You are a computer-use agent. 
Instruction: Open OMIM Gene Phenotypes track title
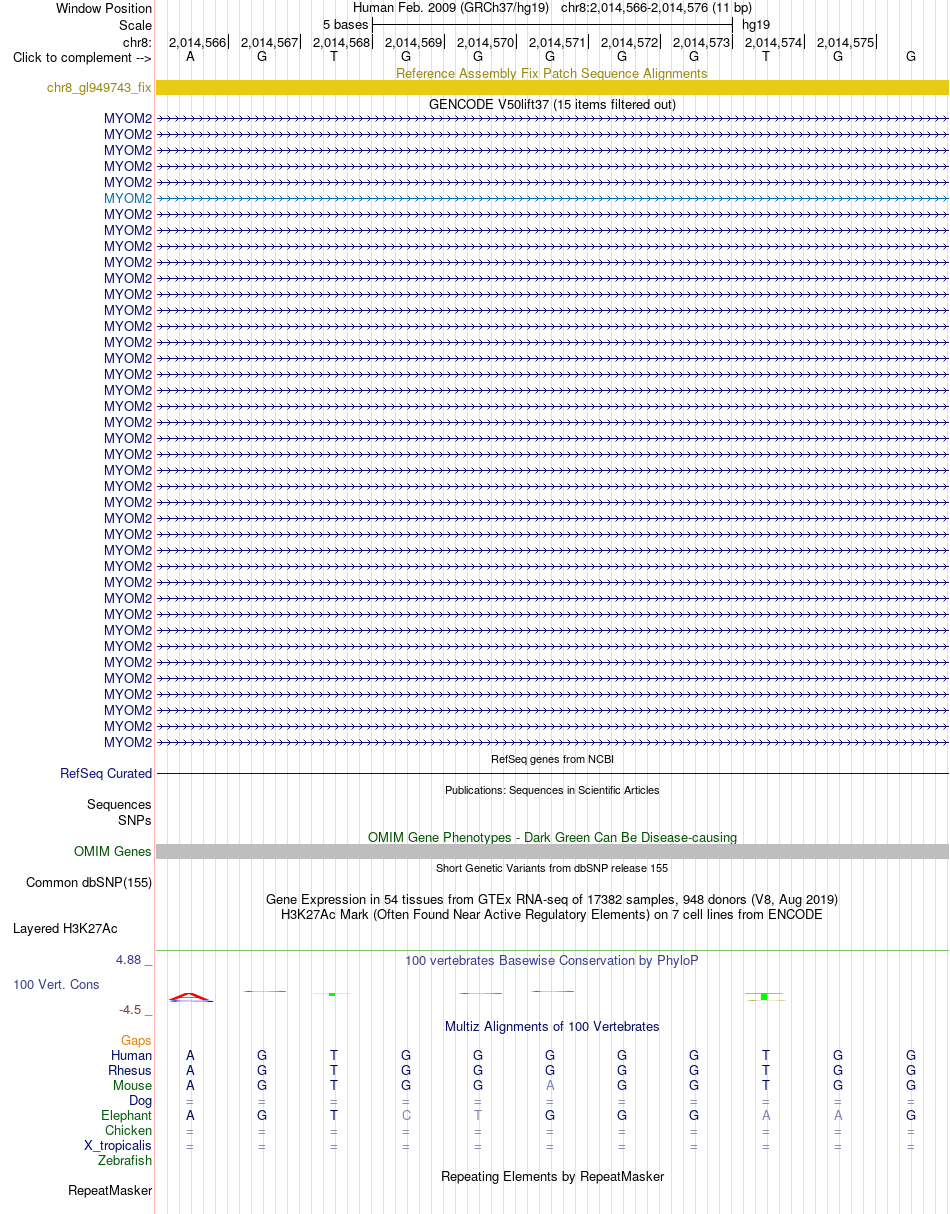[552, 837]
